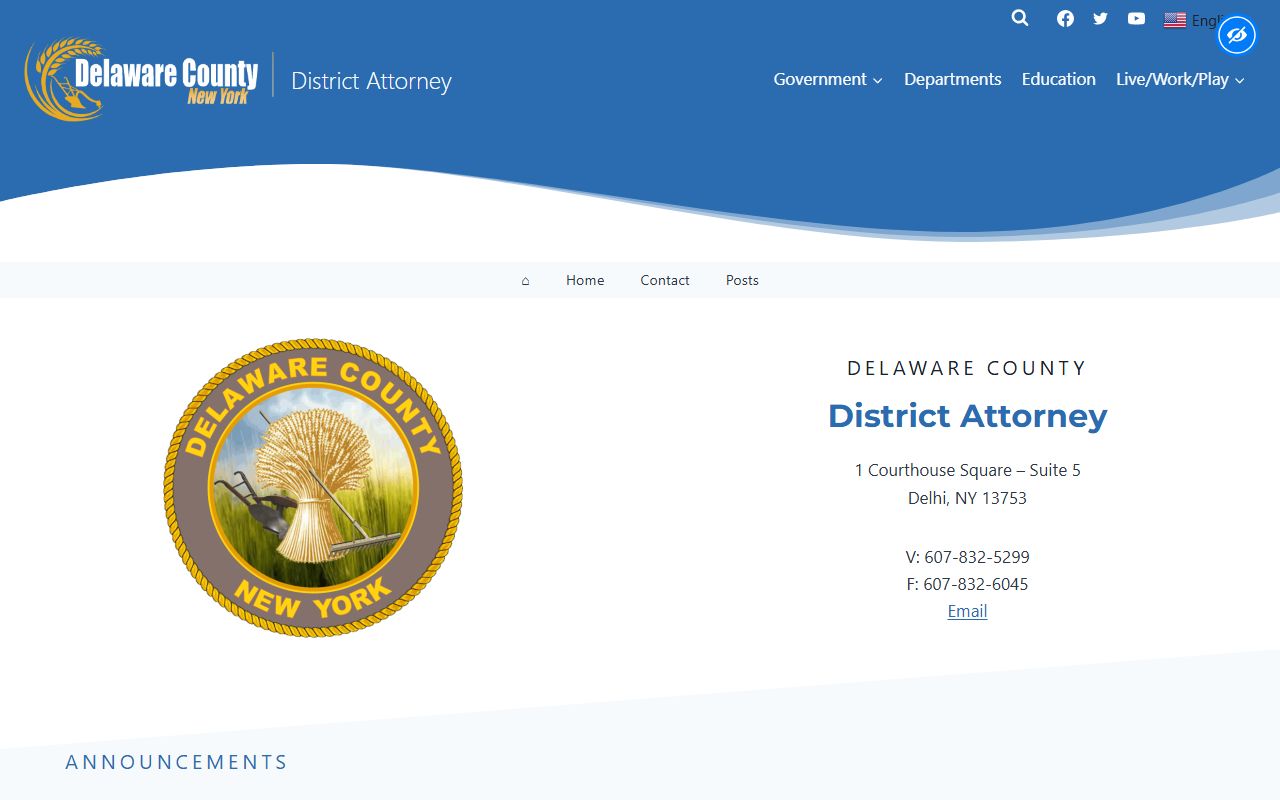Screen dimensions: 1280x800
Task: Click the blue District Attorney heading
Action: coord(967,415)
